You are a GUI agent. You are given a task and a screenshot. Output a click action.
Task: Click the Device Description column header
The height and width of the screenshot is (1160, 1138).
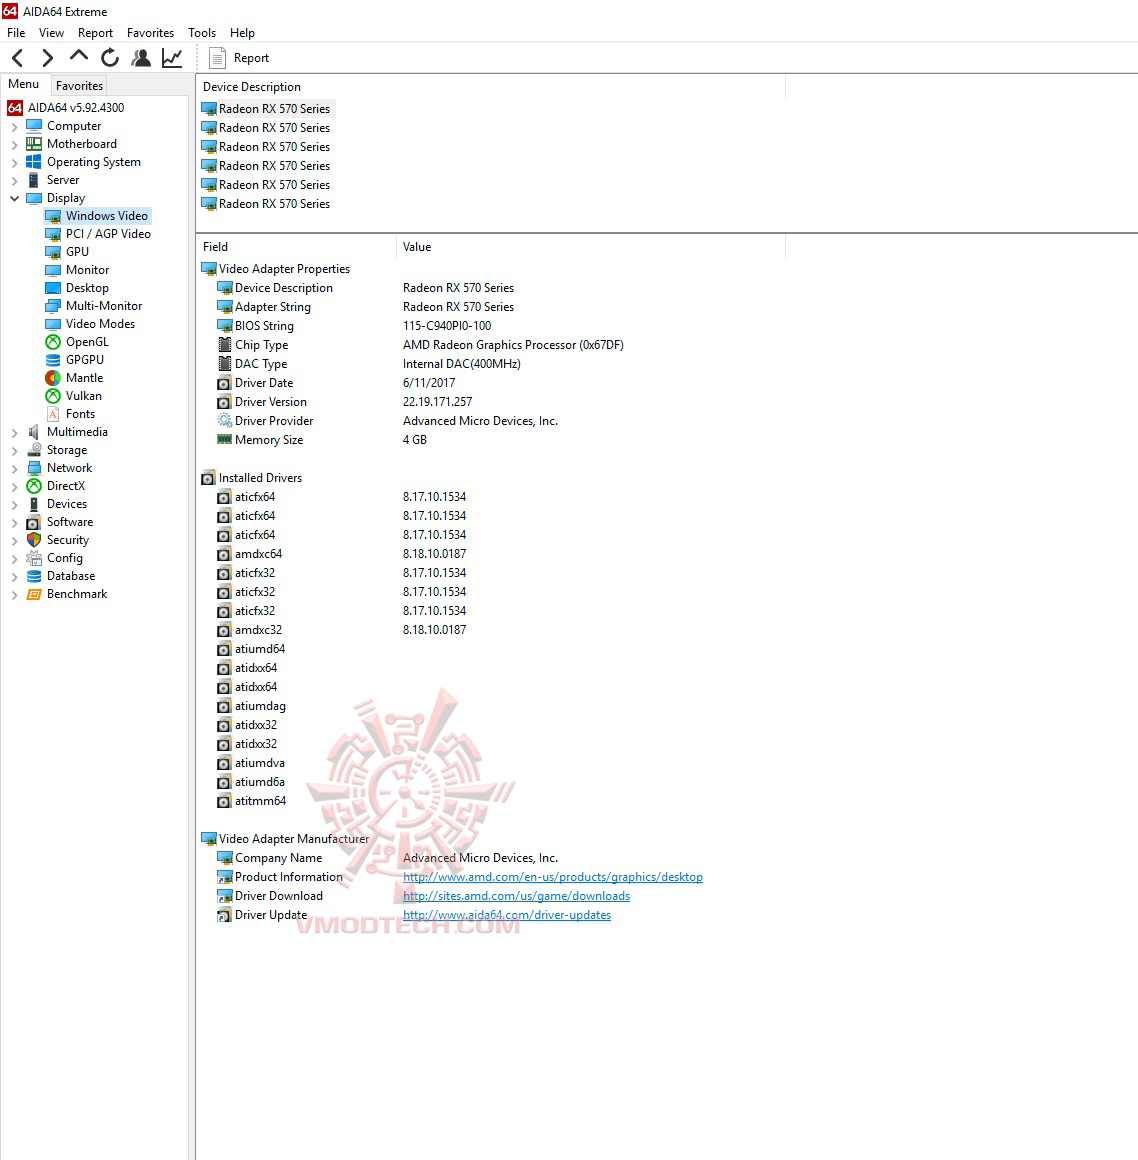coord(491,87)
